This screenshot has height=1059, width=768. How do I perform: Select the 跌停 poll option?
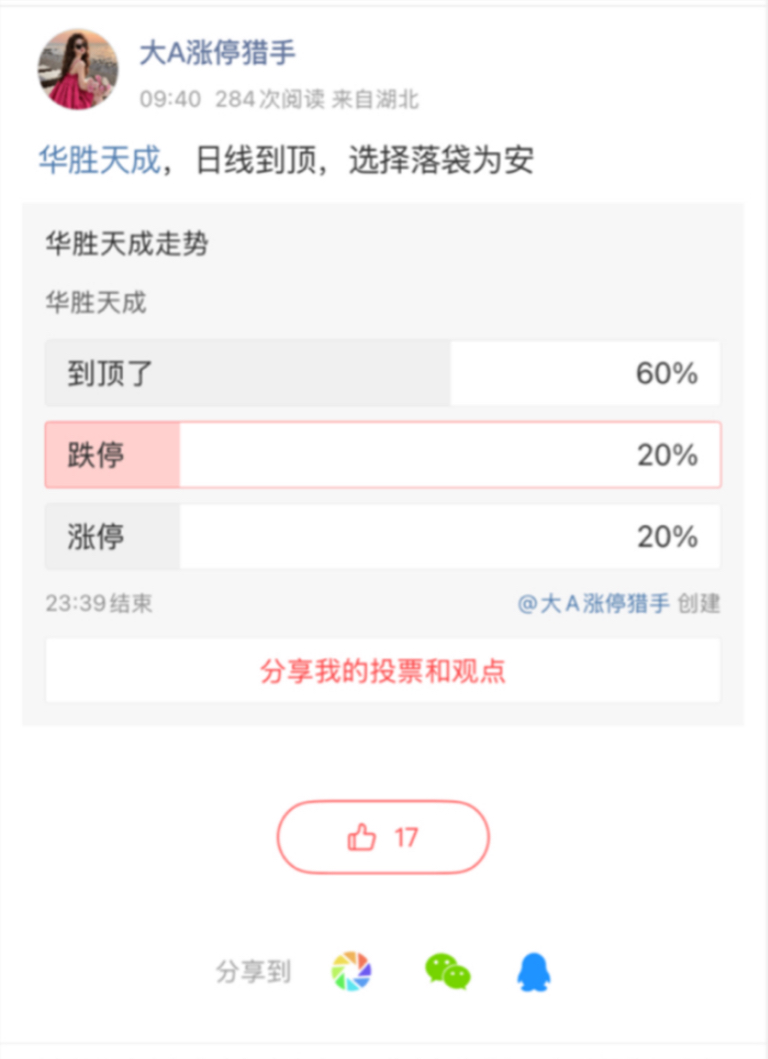[383, 455]
